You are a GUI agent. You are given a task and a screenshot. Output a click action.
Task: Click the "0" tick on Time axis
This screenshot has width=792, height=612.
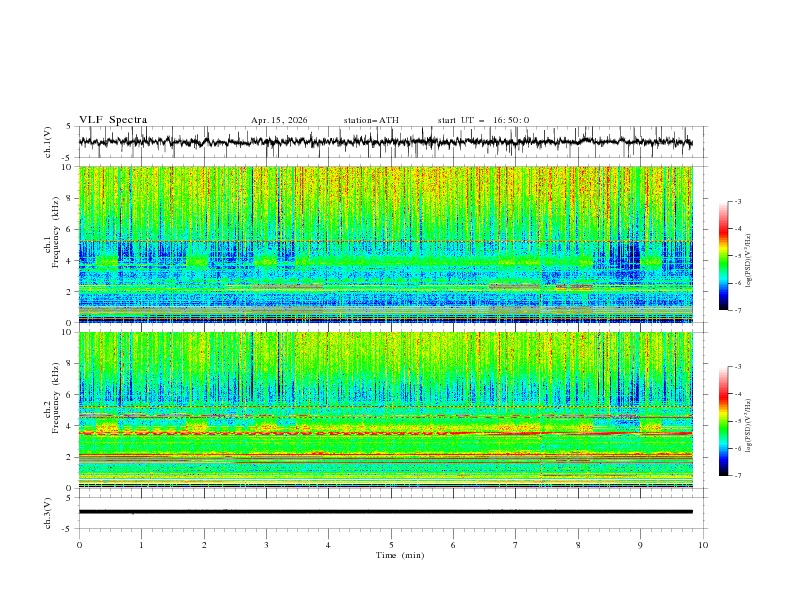click(x=79, y=545)
